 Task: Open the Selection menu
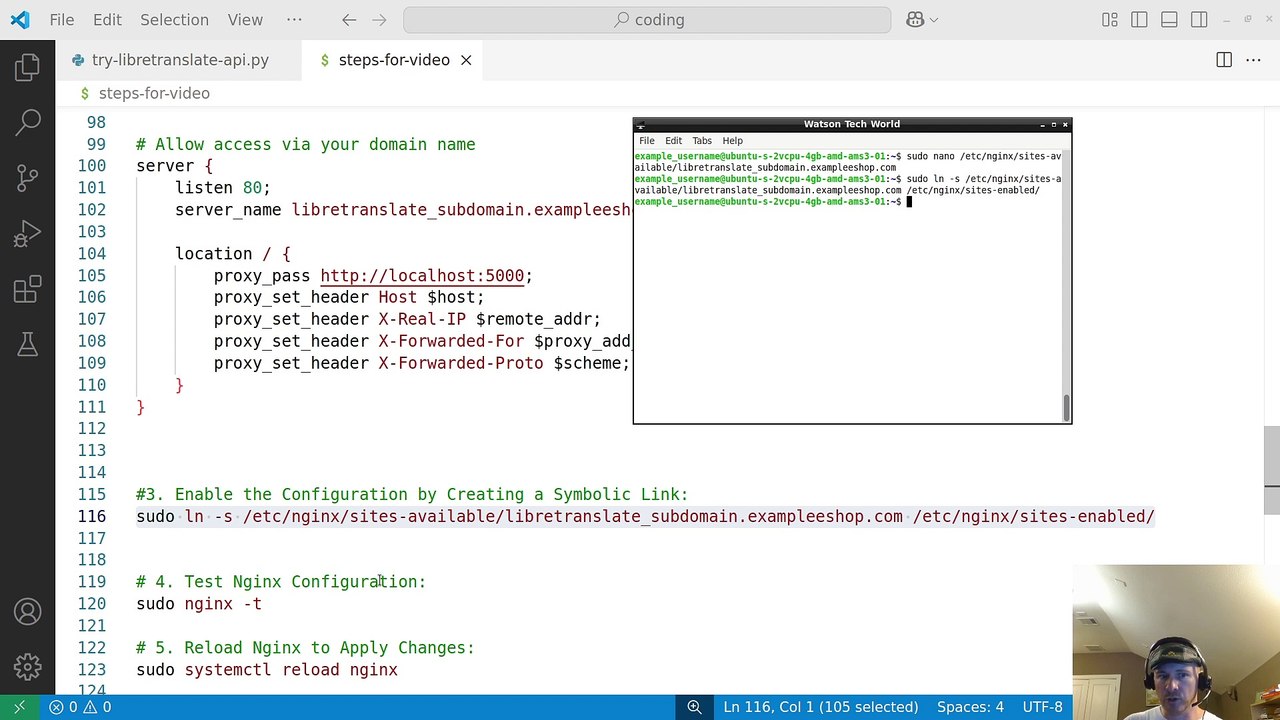pyautogui.click(x=174, y=20)
